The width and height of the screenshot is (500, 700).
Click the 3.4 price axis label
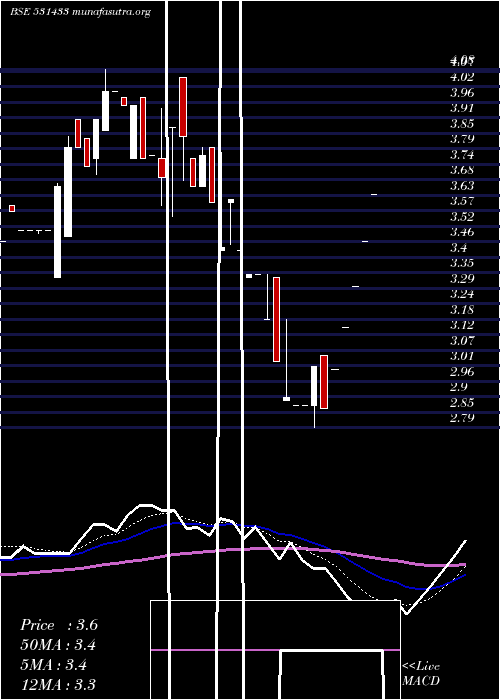pos(459,247)
